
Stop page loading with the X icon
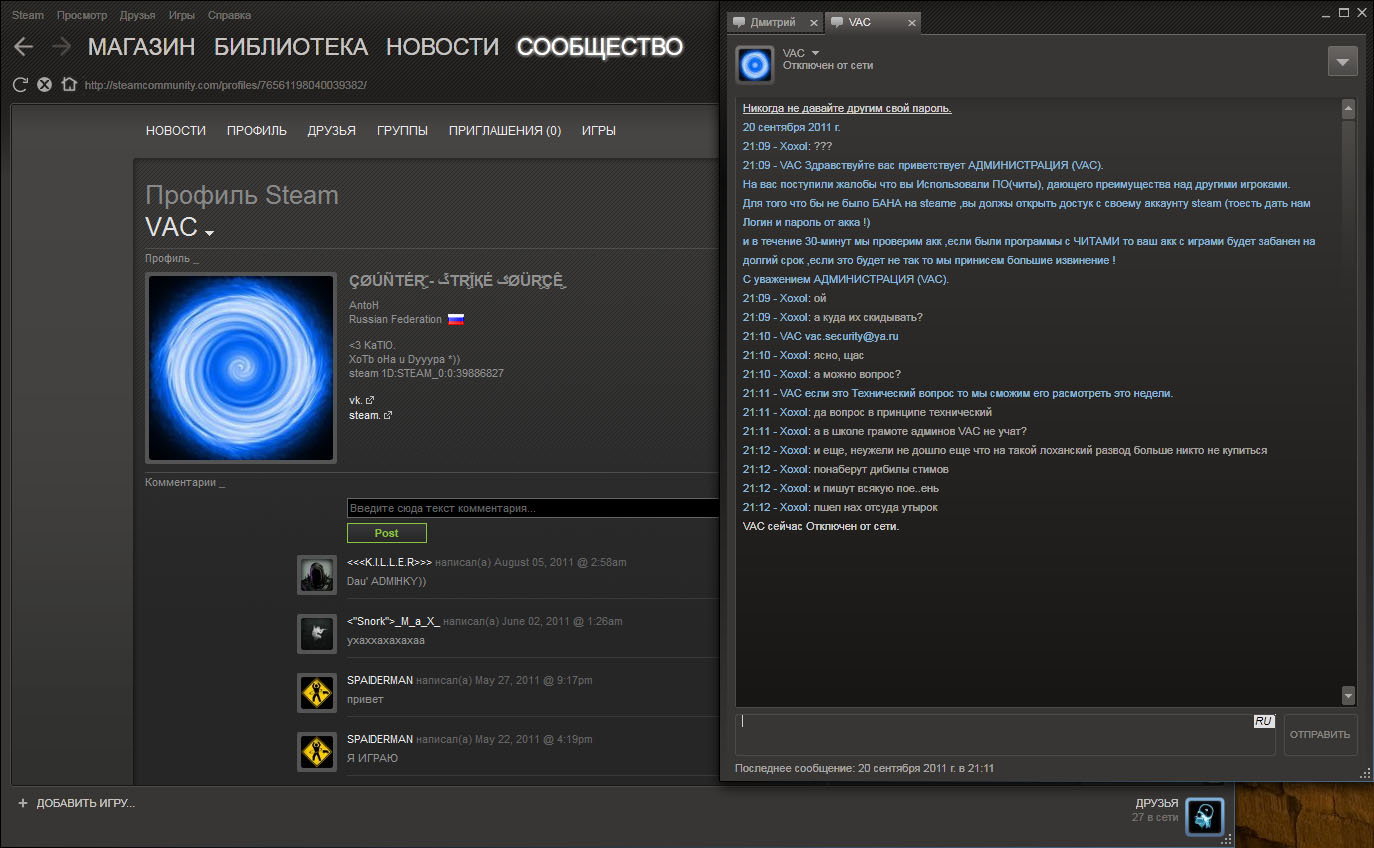tap(44, 85)
